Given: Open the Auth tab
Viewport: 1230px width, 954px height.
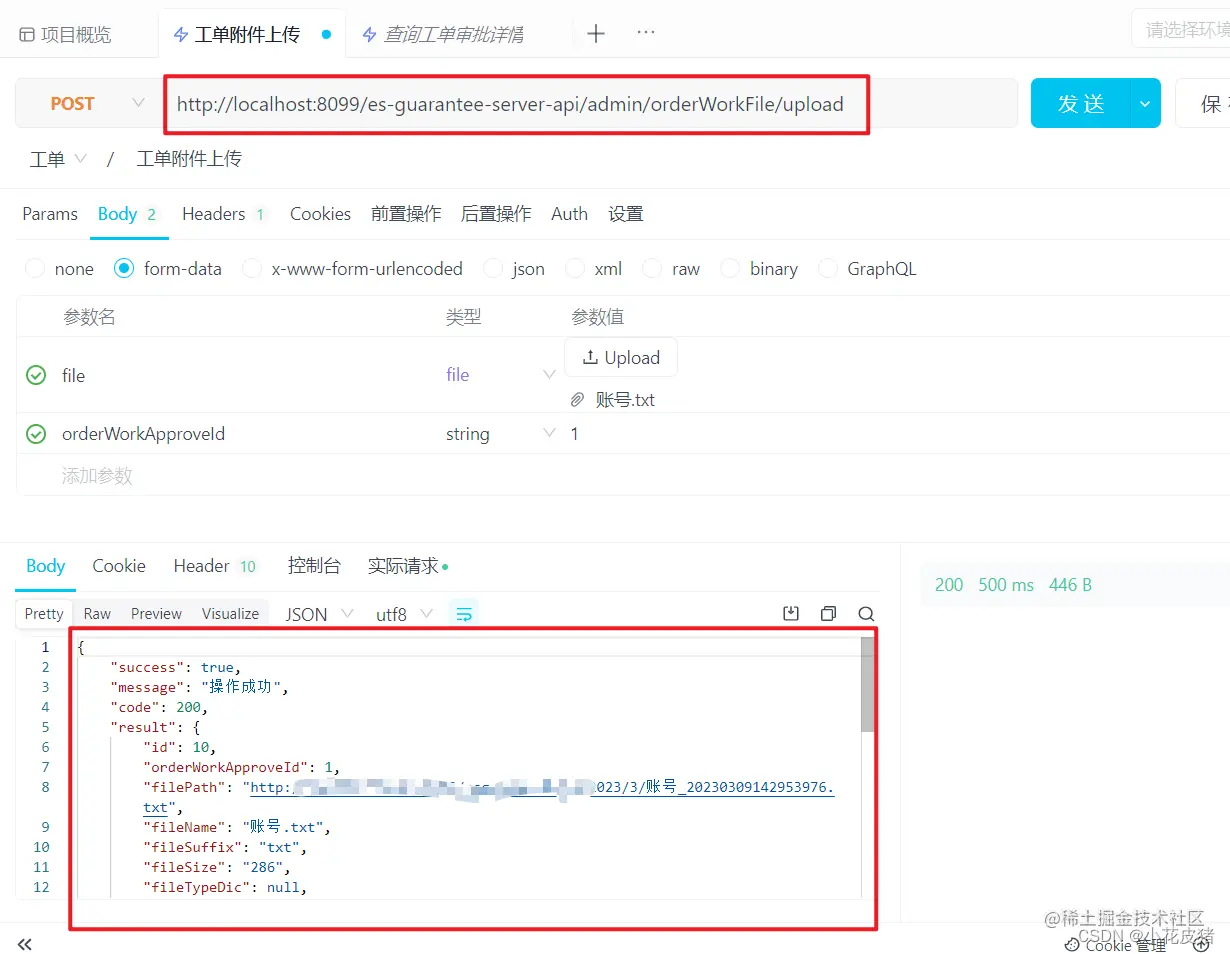Looking at the screenshot, I should [x=569, y=214].
